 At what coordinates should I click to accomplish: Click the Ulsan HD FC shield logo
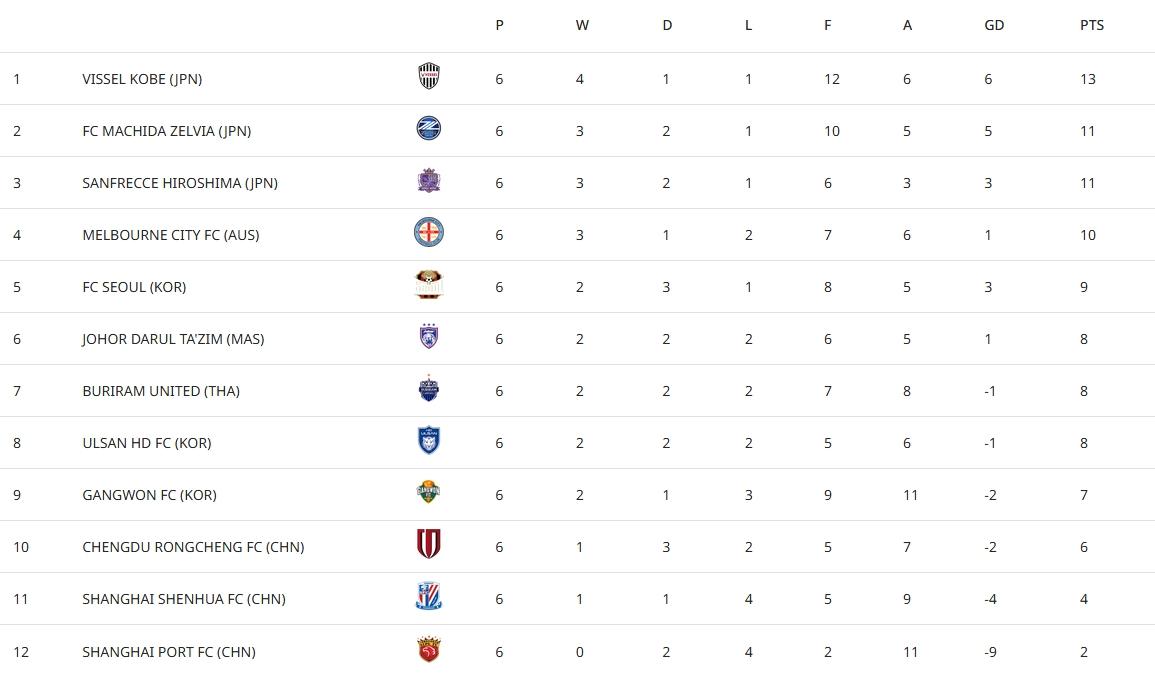(429, 441)
